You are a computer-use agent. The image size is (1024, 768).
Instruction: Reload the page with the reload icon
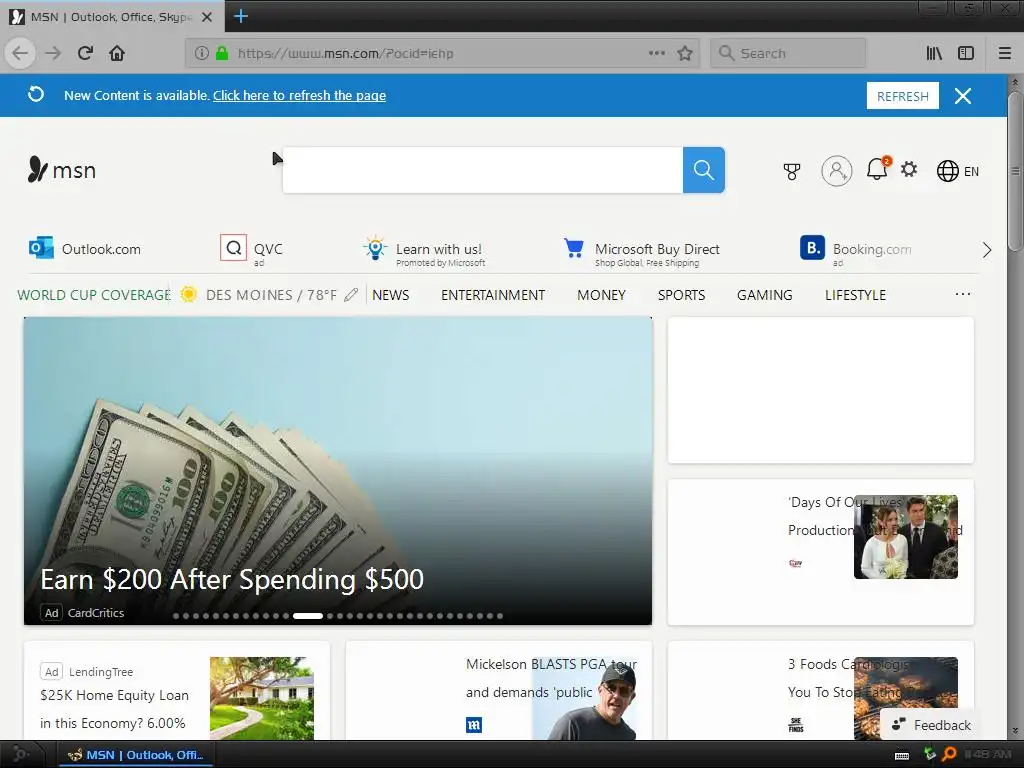coord(85,53)
